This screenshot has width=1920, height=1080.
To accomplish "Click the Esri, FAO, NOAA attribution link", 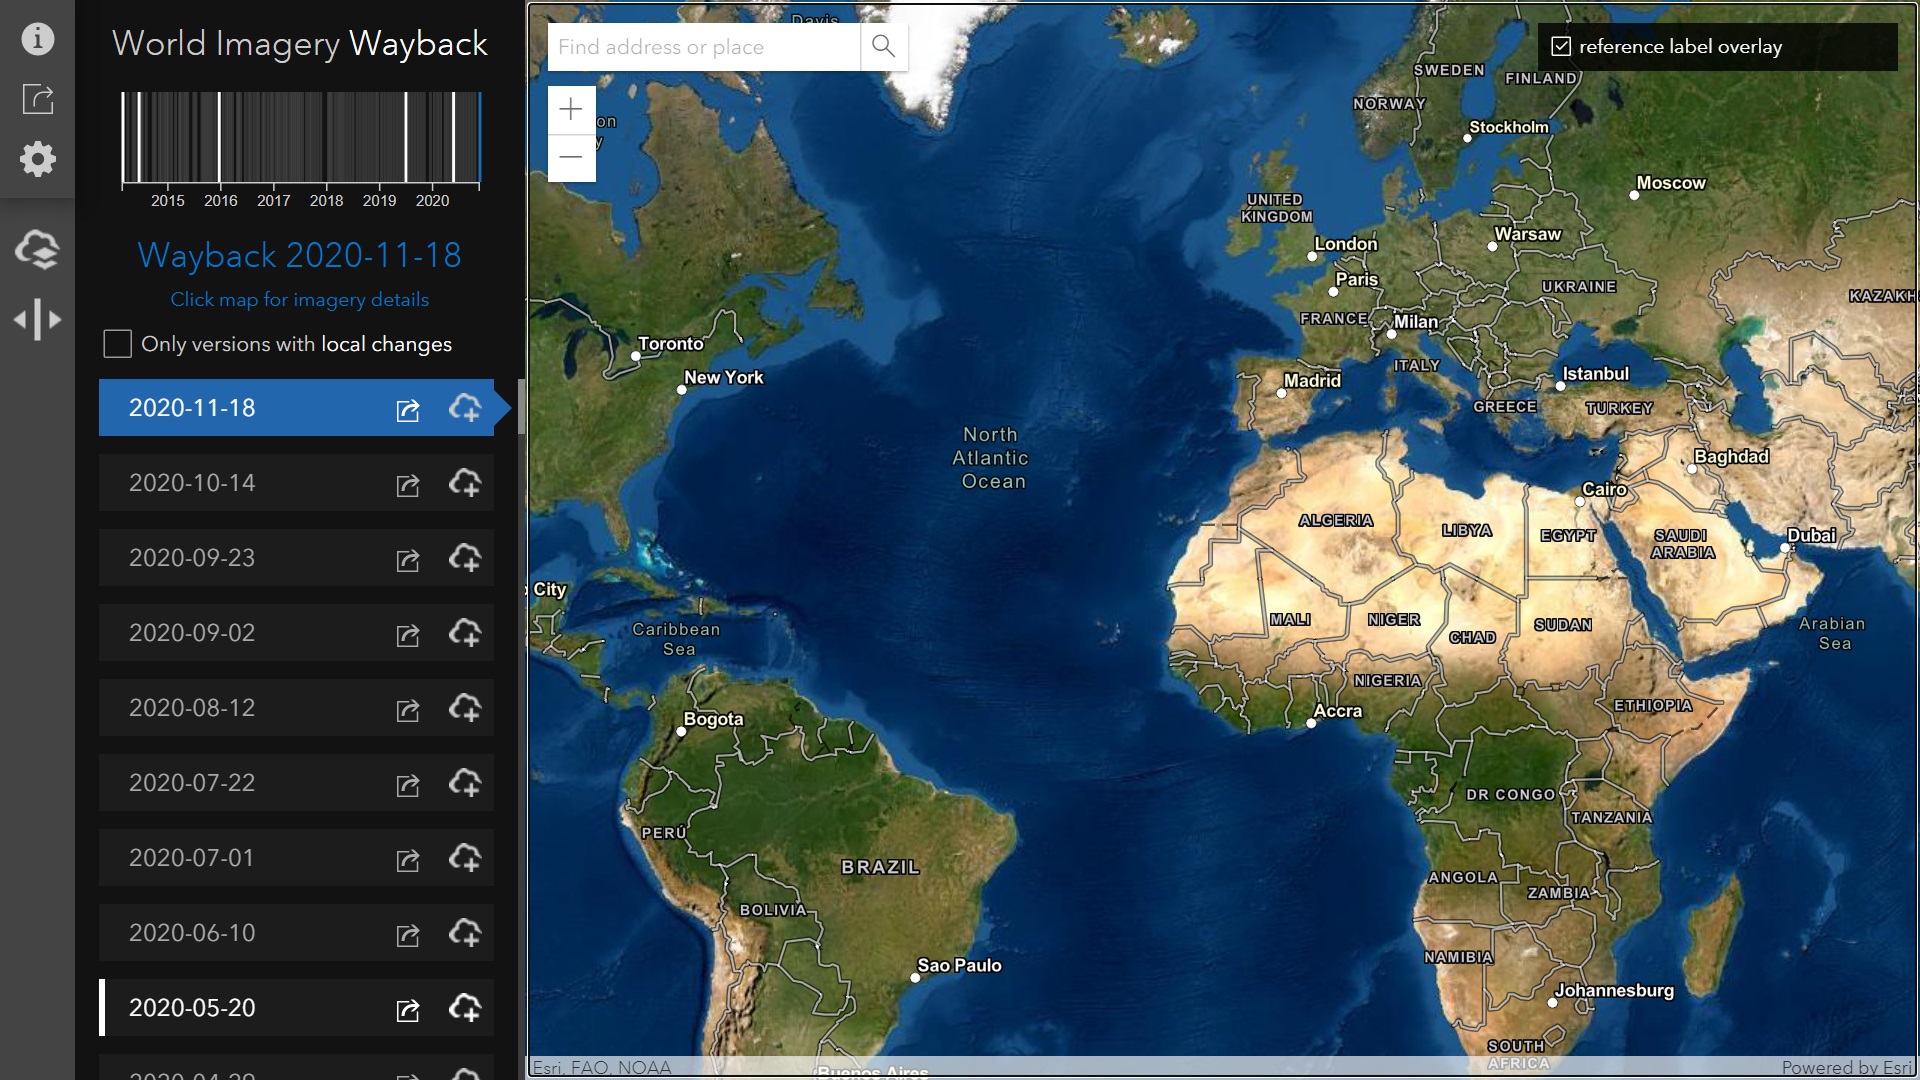I will tap(599, 1066).
